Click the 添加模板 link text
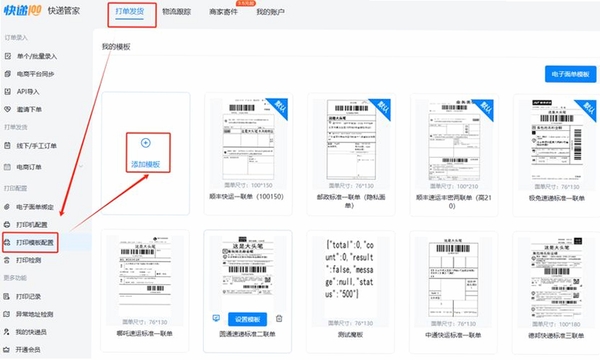This screenshot has width=600, height=360. click(145, 164)
